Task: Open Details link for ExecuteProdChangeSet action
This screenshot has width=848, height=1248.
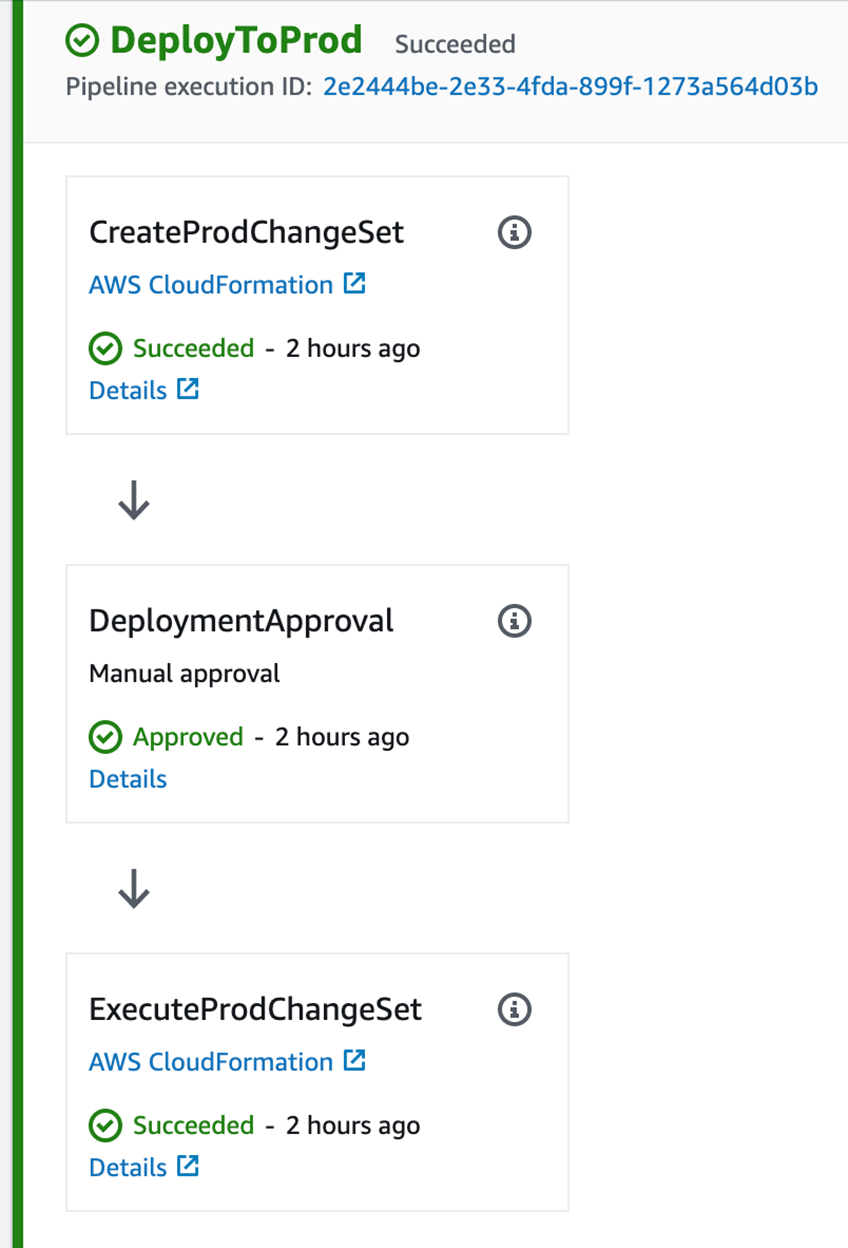Action: click(x=128, y=1167)
